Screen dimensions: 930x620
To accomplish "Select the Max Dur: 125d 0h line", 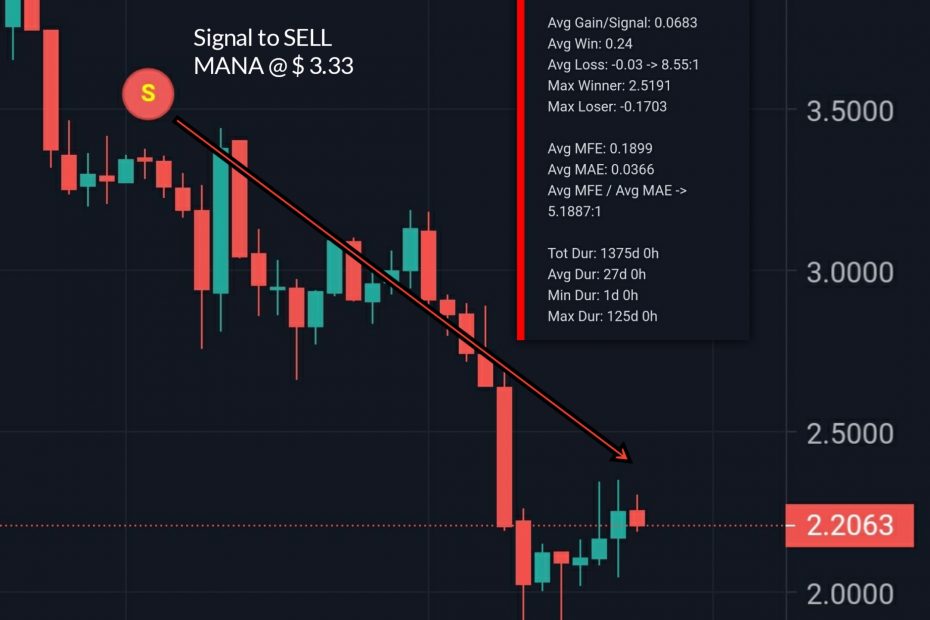I will [x=603, y=316].
